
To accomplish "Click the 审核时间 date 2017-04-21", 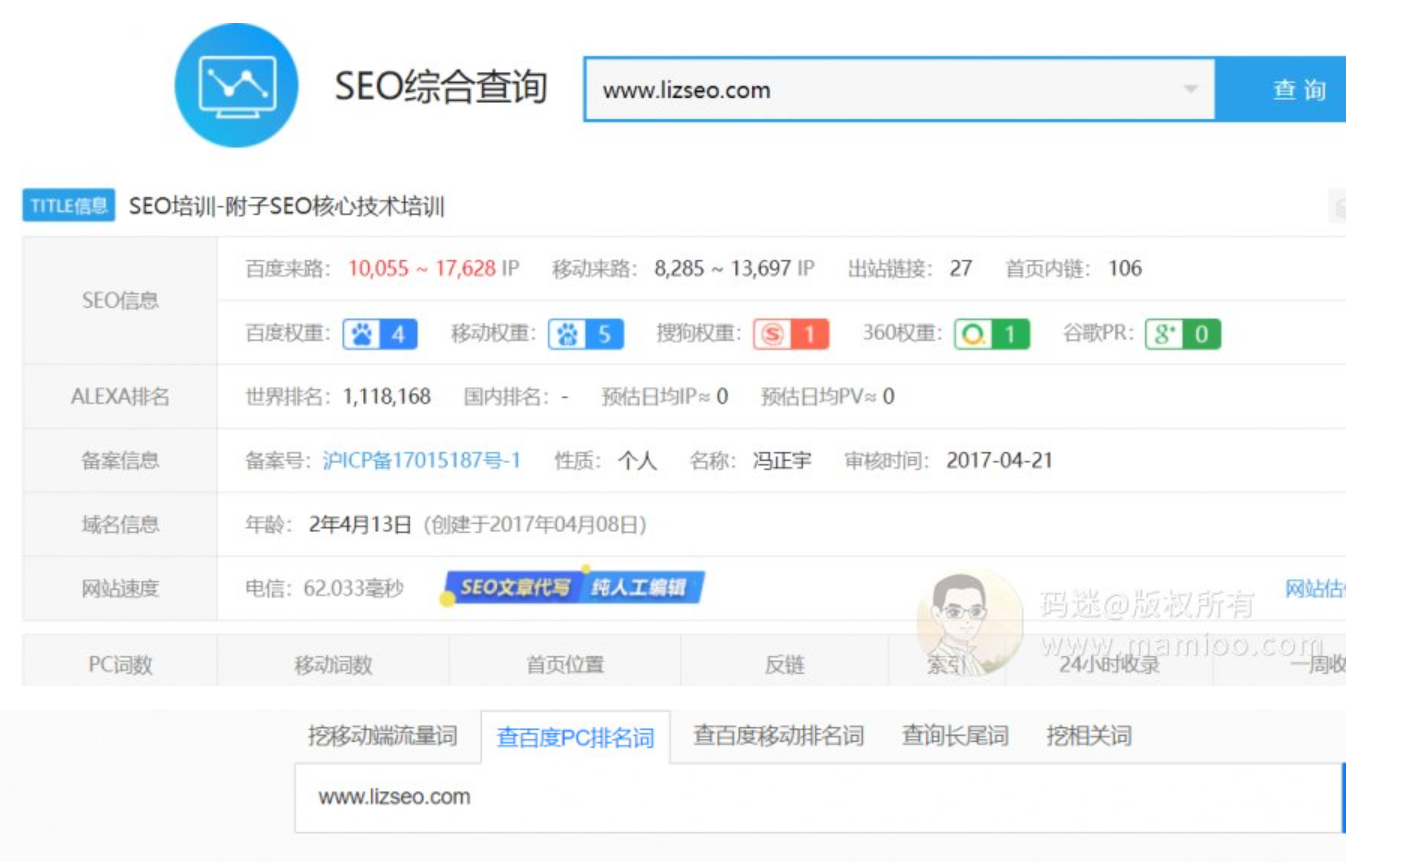I will pyautogui.click(x=1000, y=460).
